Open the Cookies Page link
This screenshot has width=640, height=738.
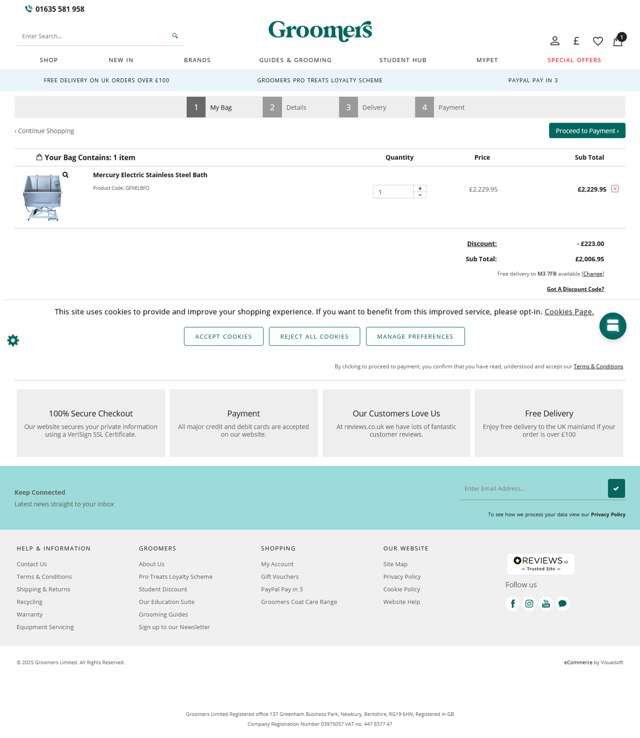click(x=569, y=312)
